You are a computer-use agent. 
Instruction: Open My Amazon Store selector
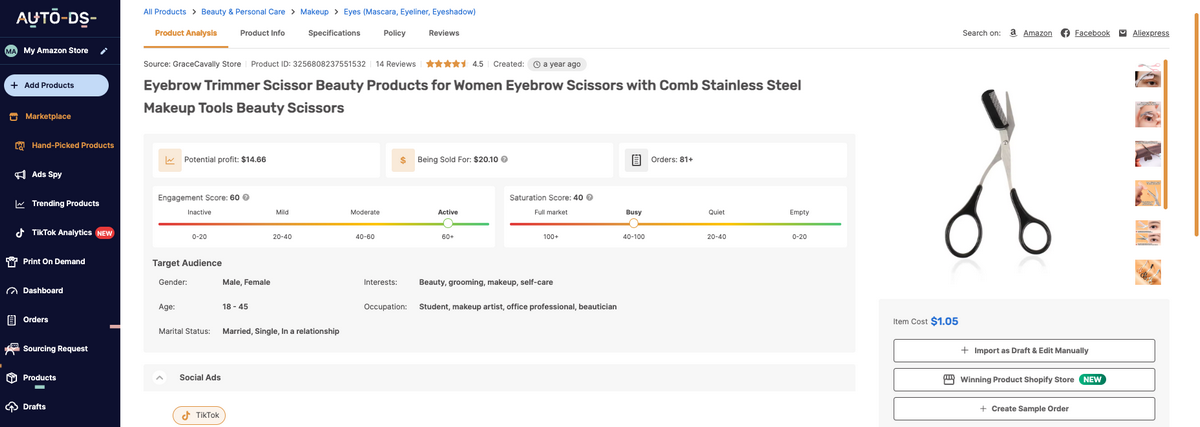click(56, 51)
